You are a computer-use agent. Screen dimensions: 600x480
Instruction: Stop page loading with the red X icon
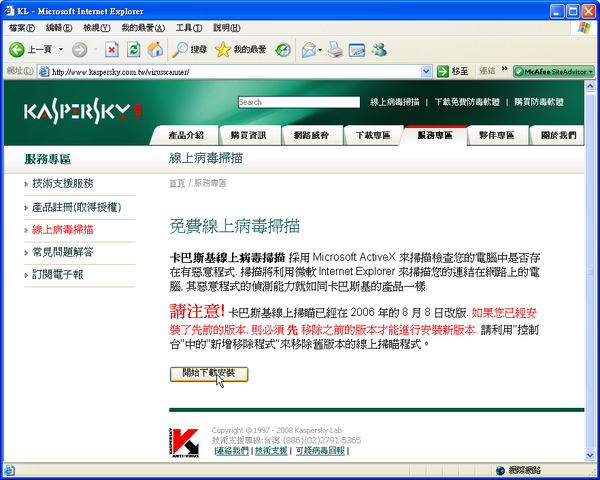[112, 50]
